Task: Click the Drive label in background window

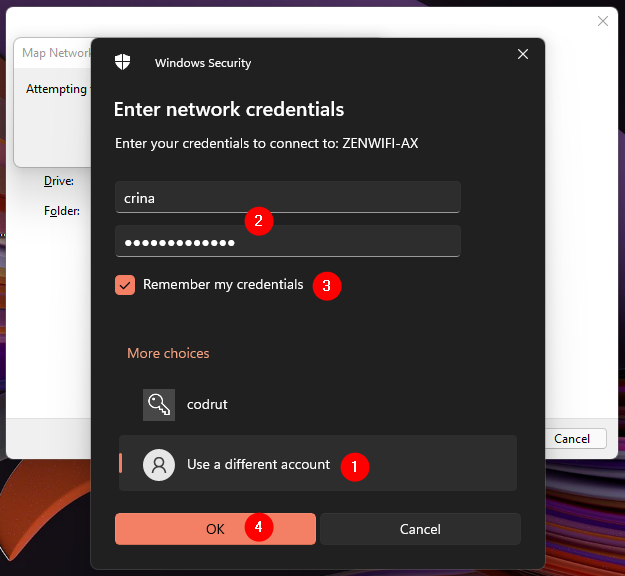Action: pos(59,181)
